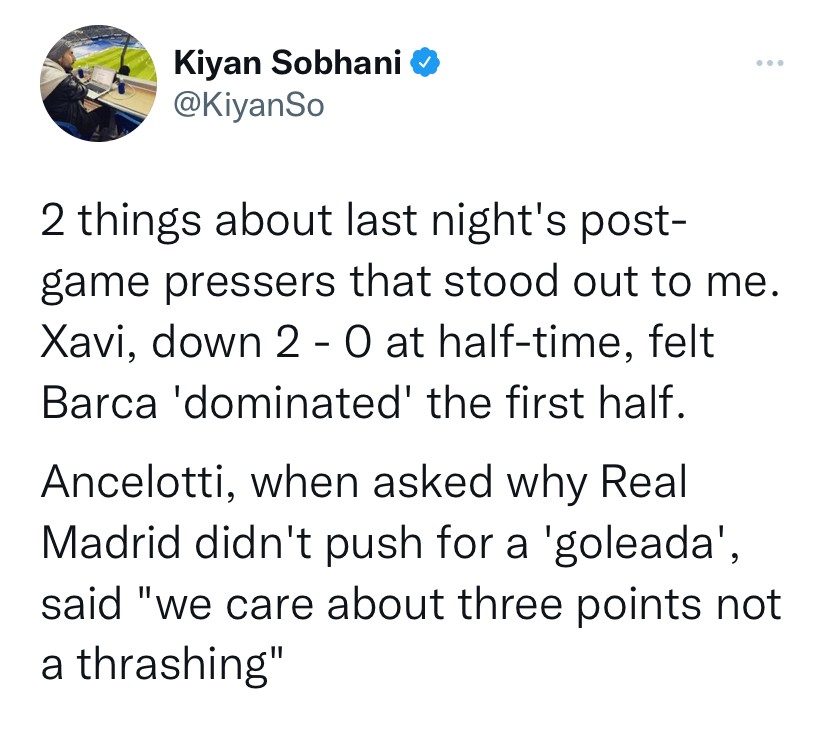The image size is (828, 746).
Task: Open the Kiyan Sobhani display name link
Action: 288,64
